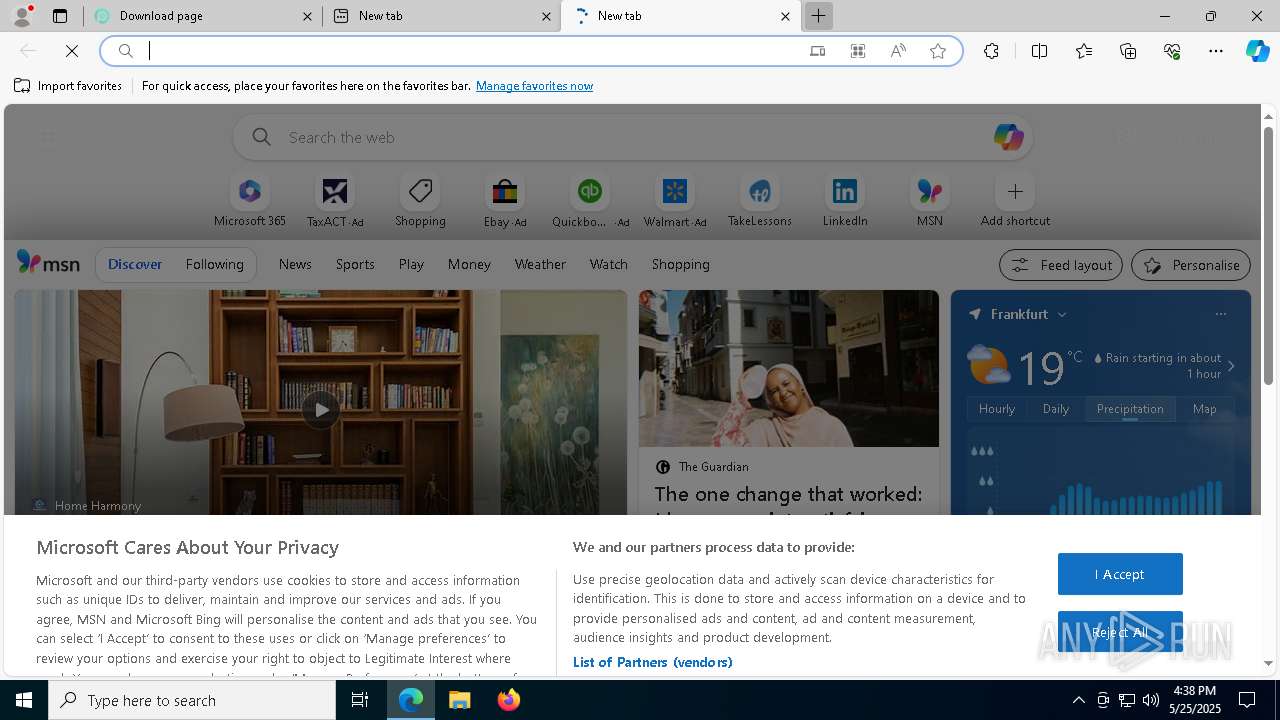
Task: Click I Accept privacy button
Action: (x=1120, y=574)
